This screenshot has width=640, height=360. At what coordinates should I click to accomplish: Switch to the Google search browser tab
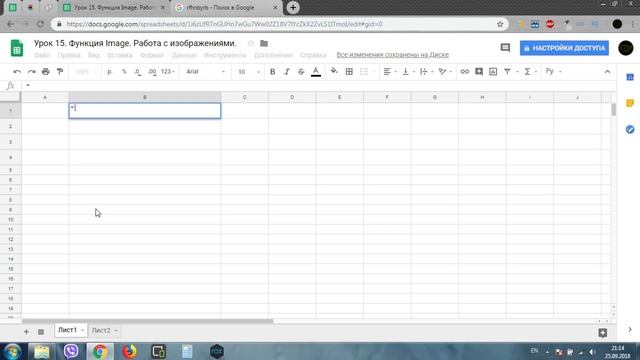(x=226, y=8)
